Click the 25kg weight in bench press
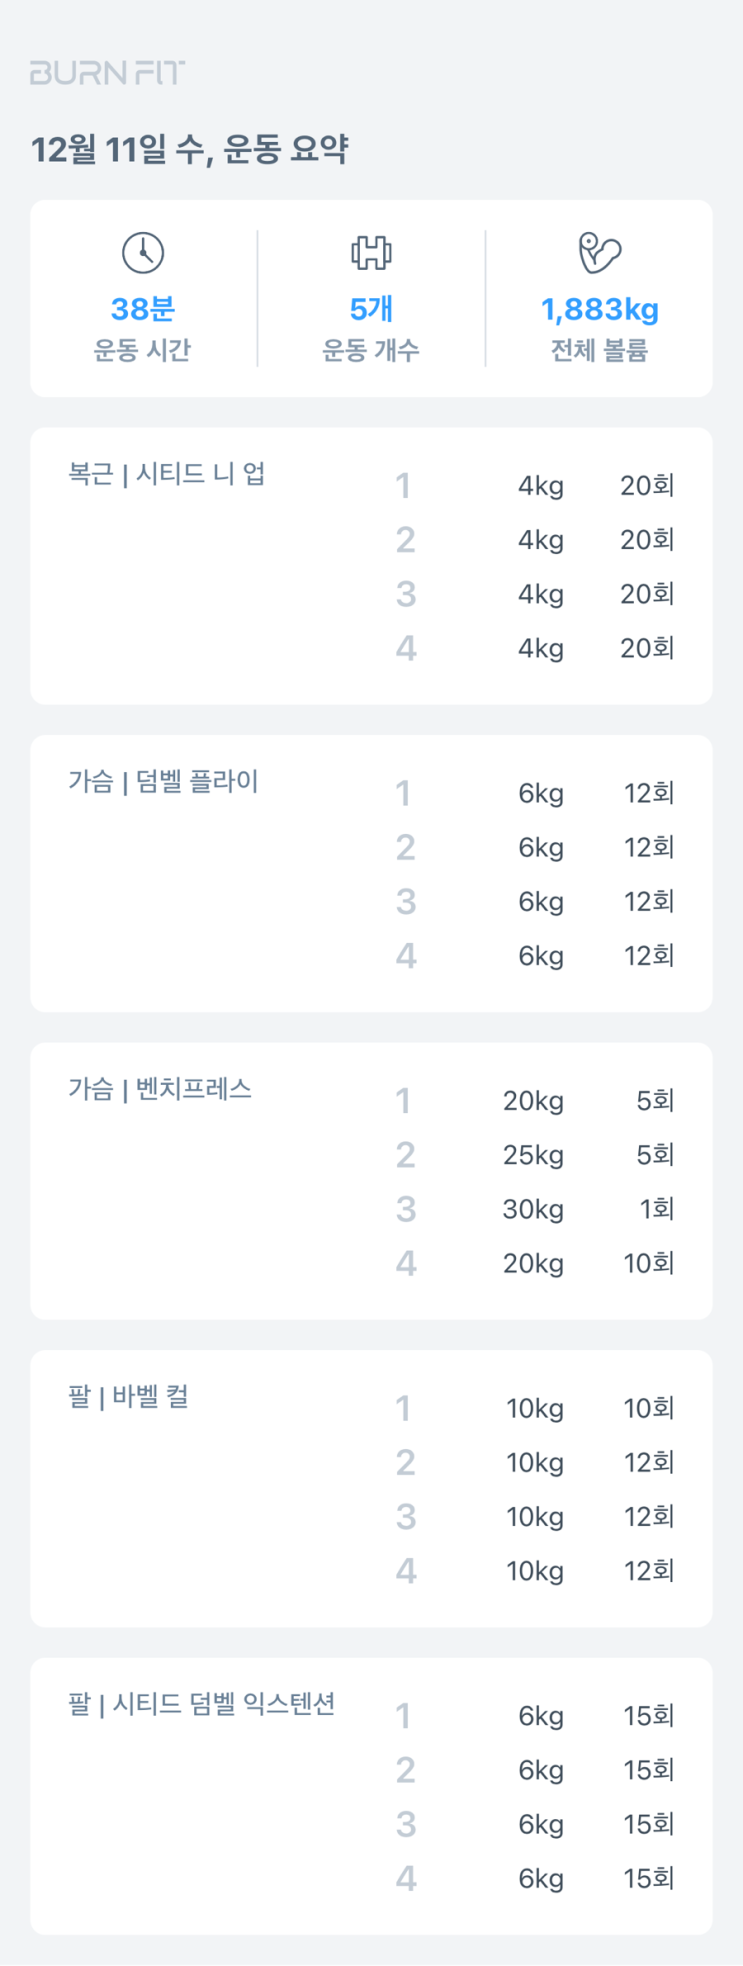 pyautogui.click(x=533, y=1156)
